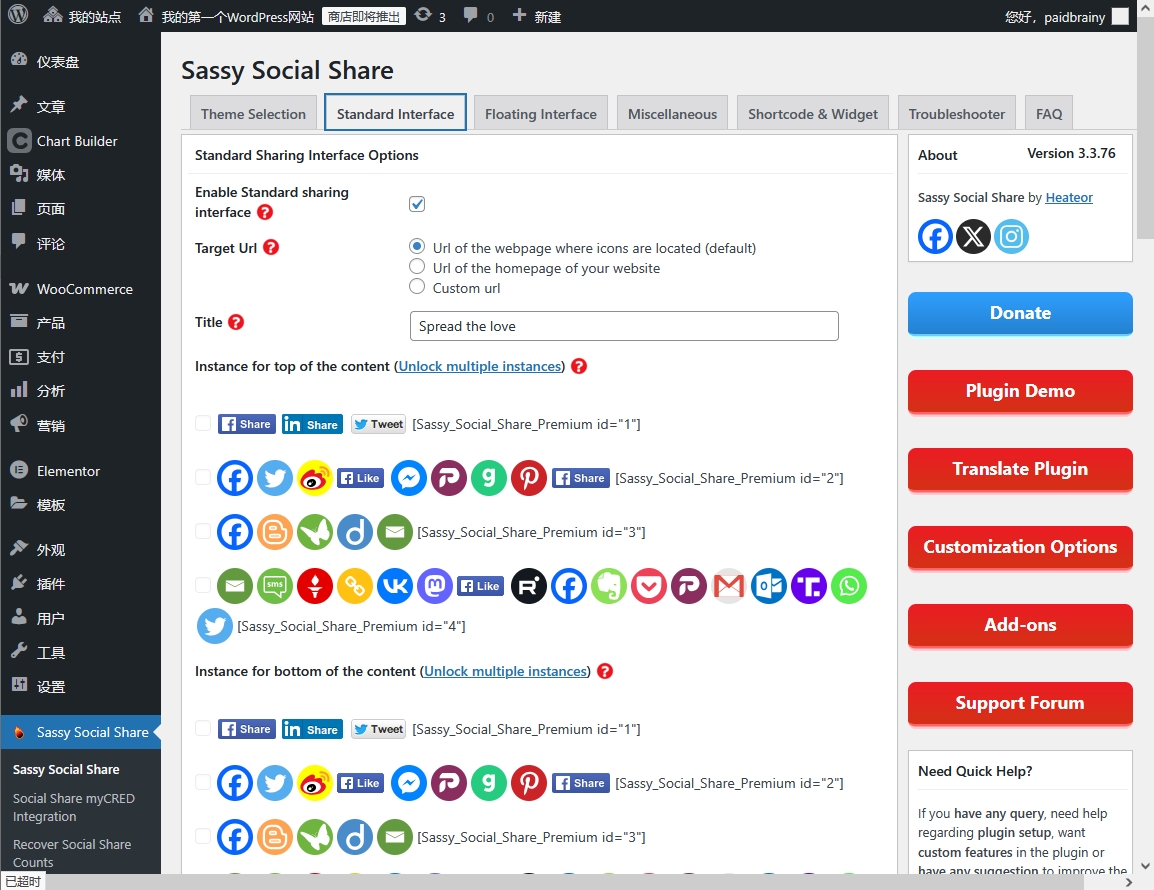This screenshot has width=1154, height=890.
Task: Click the Outlook icon in top instance row 4
Action: (769, 586)
